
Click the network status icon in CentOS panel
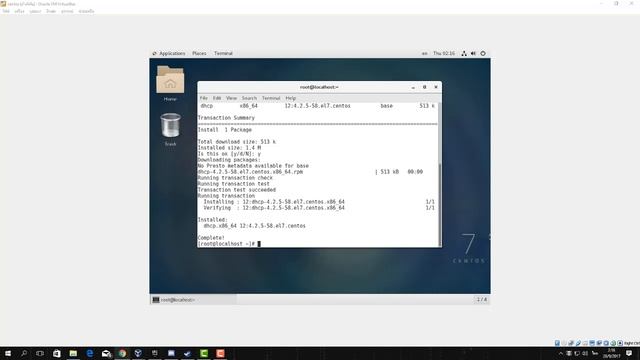click(x=464, y=53)
